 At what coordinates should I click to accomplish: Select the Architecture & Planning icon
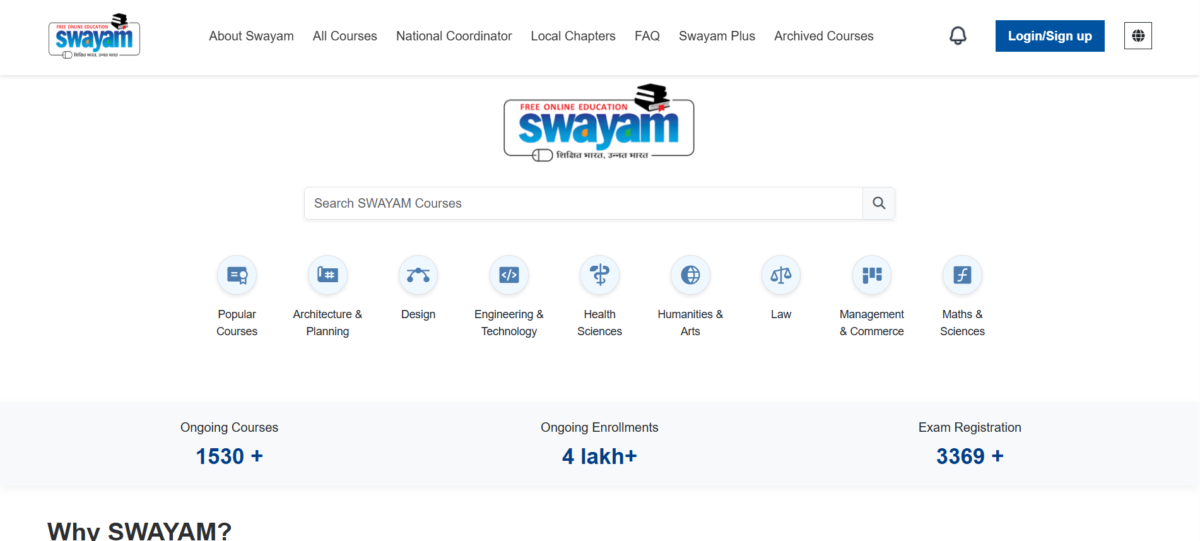click(327, 275)
